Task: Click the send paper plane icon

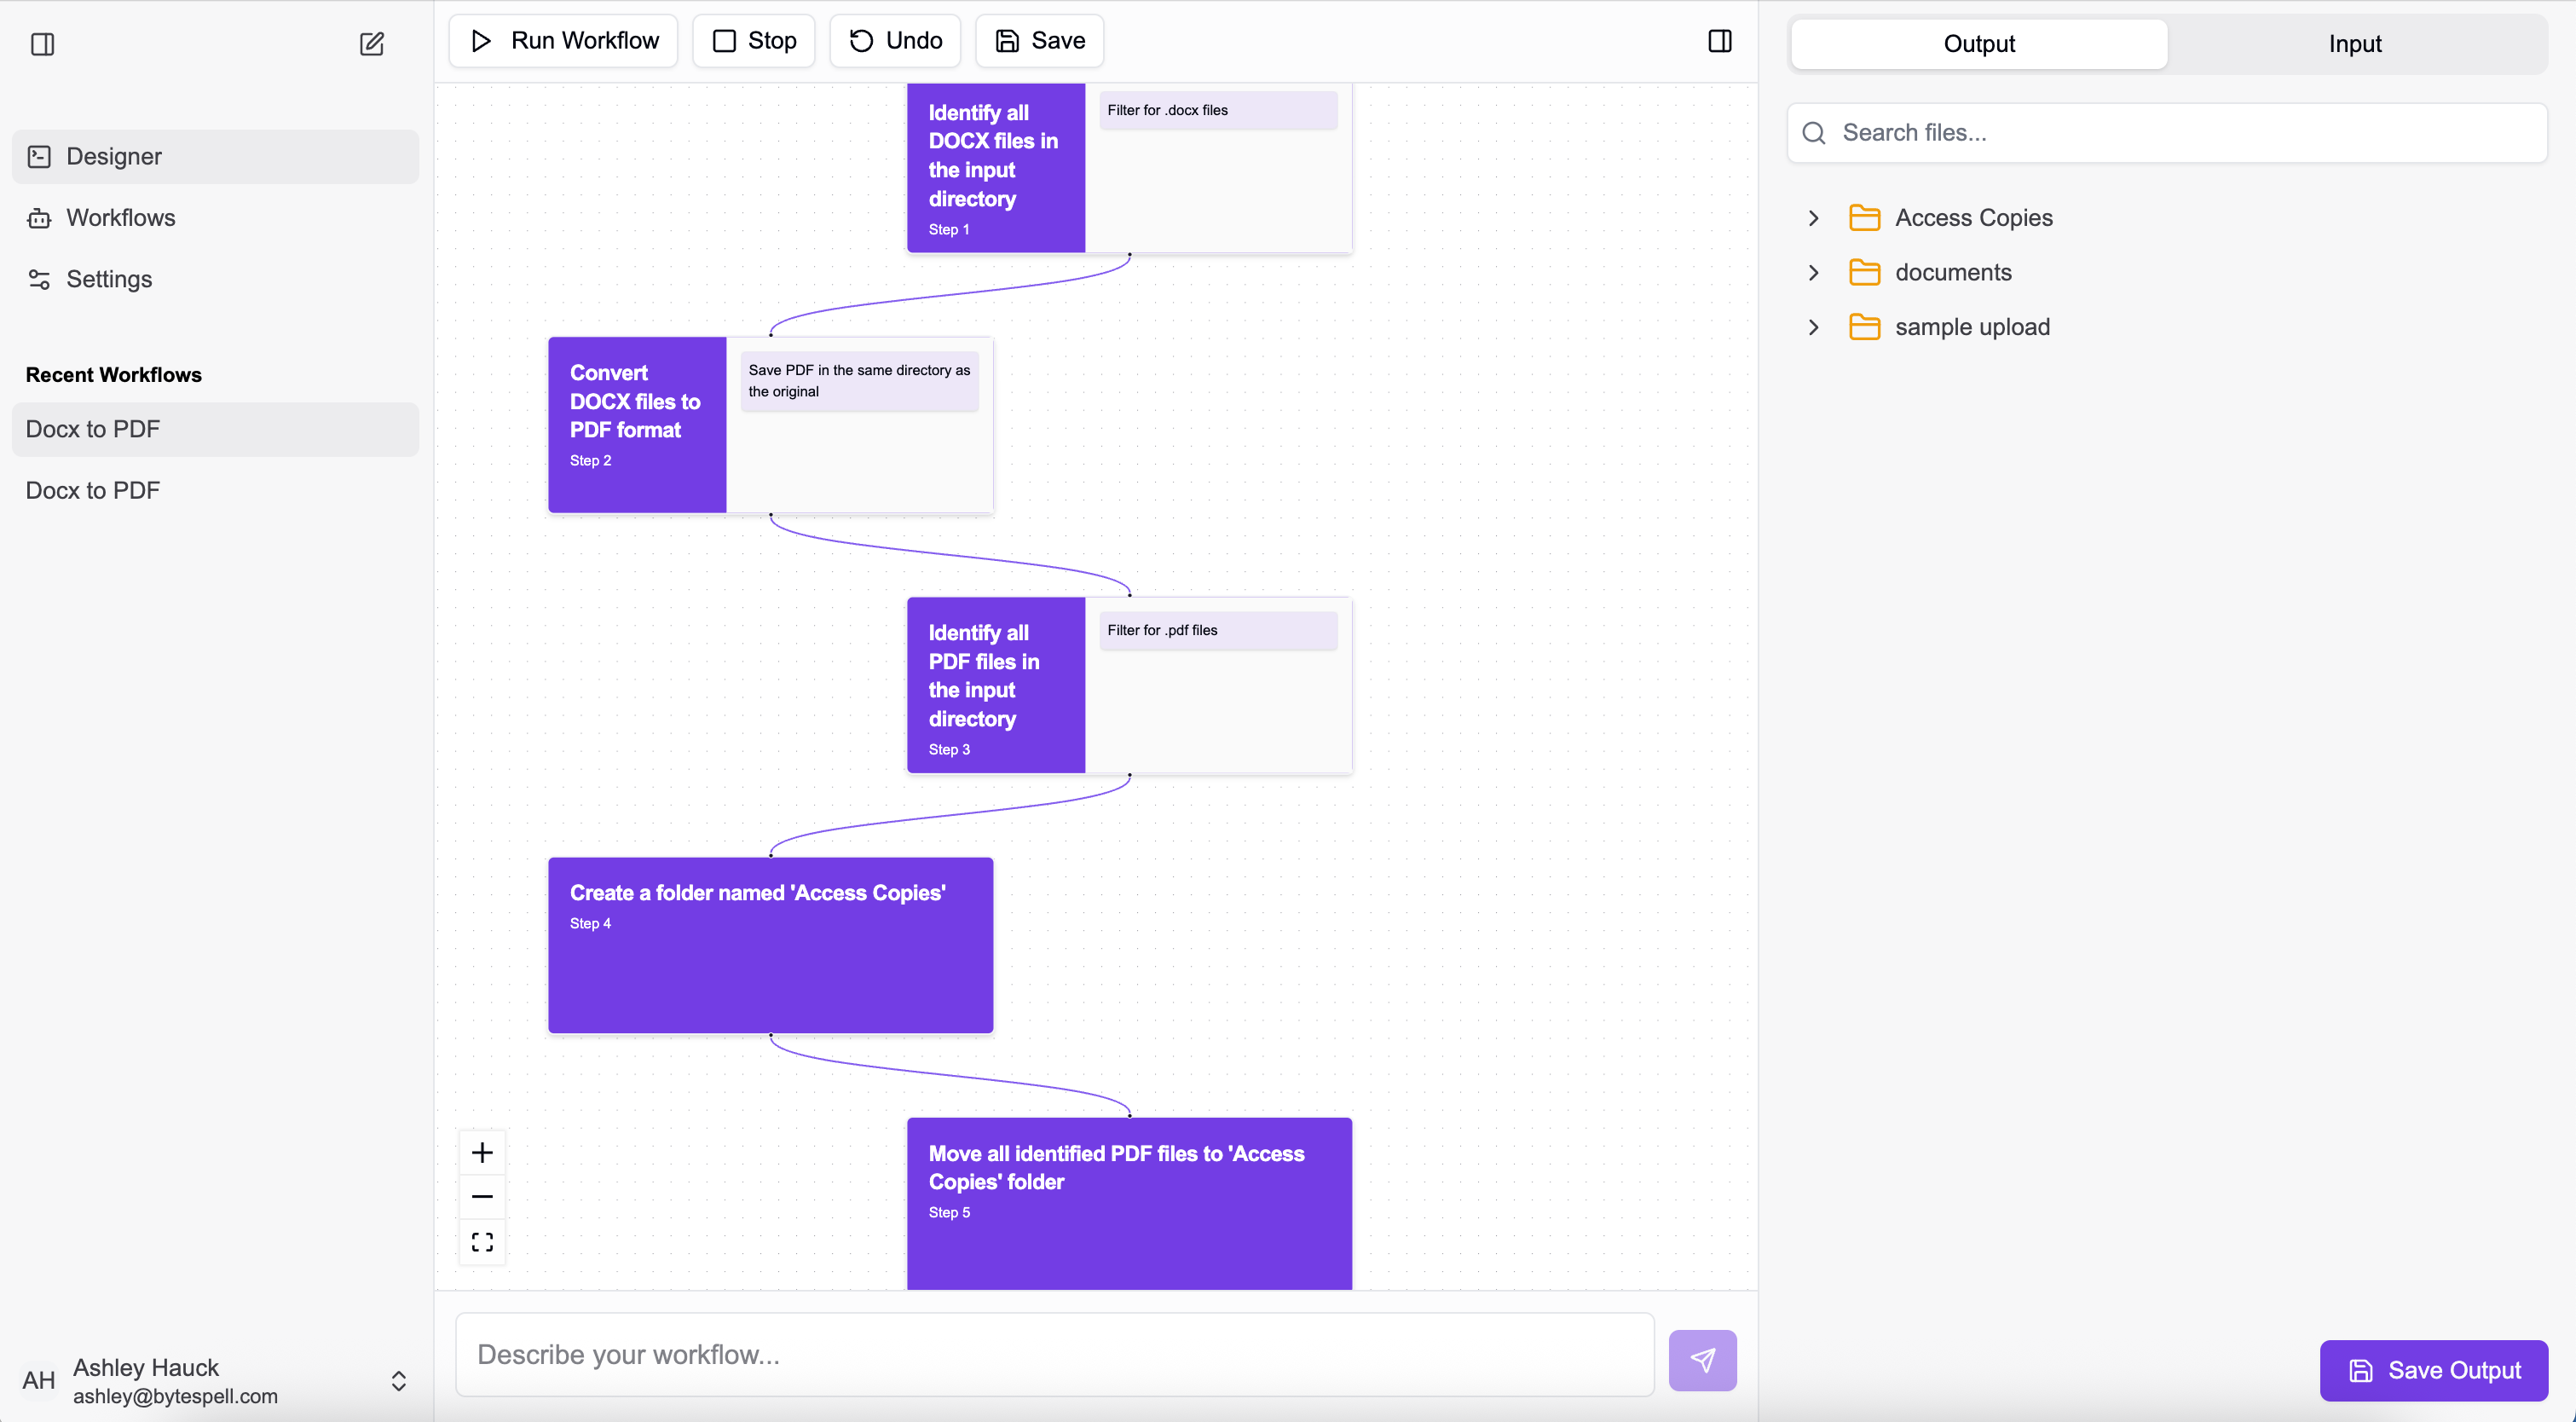Action: pyautogui.click(x=1702, y=1359)
